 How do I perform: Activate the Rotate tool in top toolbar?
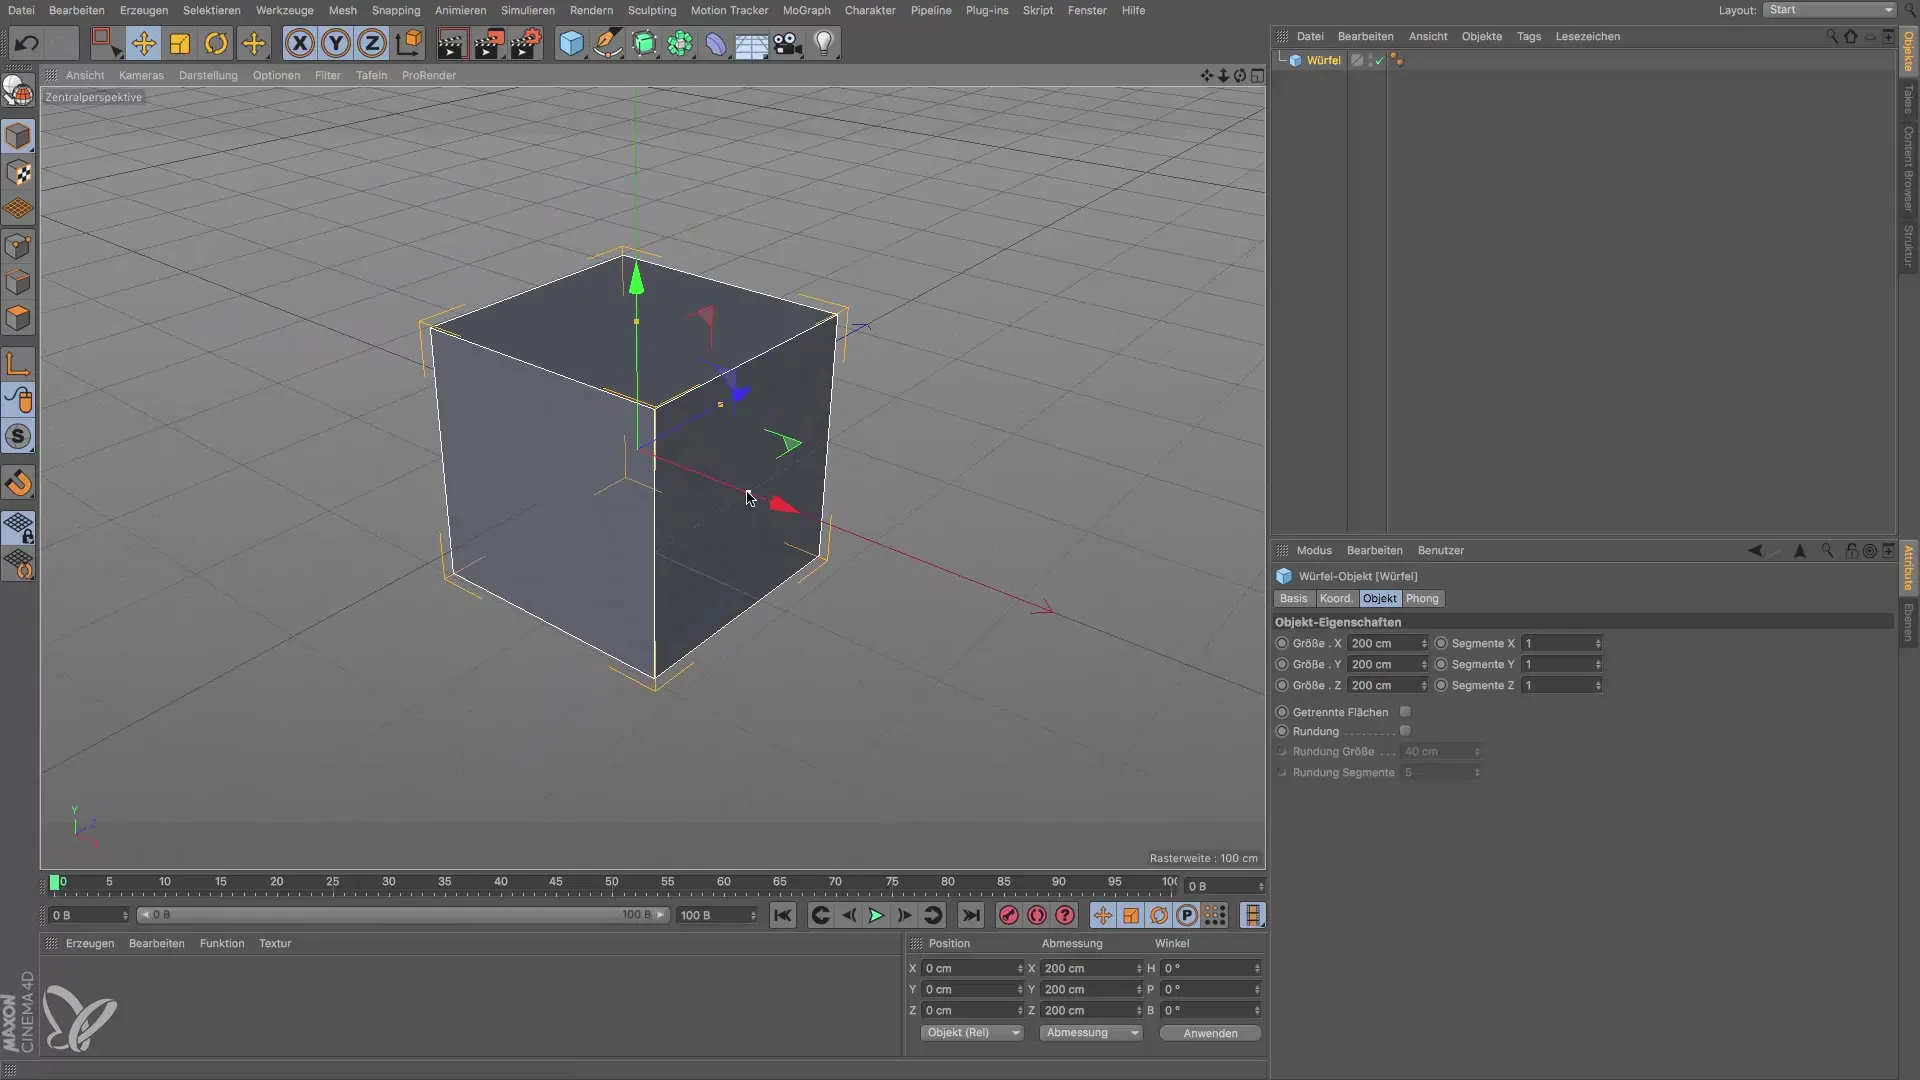pos(216,43)
